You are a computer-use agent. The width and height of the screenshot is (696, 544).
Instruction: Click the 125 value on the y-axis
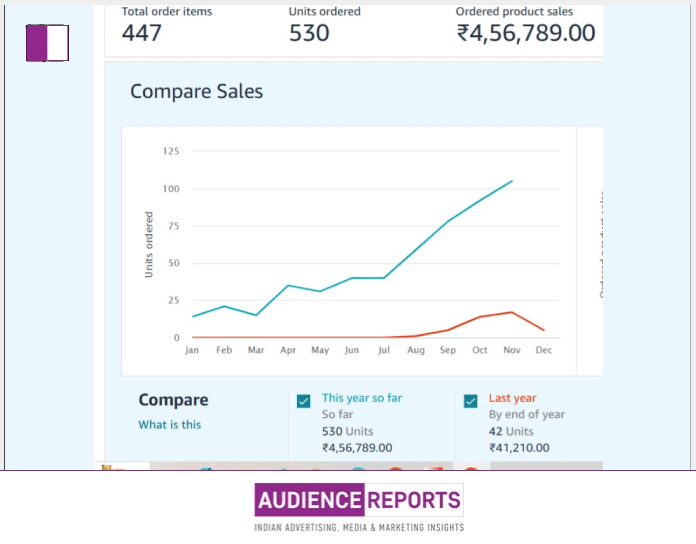pos(169,151)
